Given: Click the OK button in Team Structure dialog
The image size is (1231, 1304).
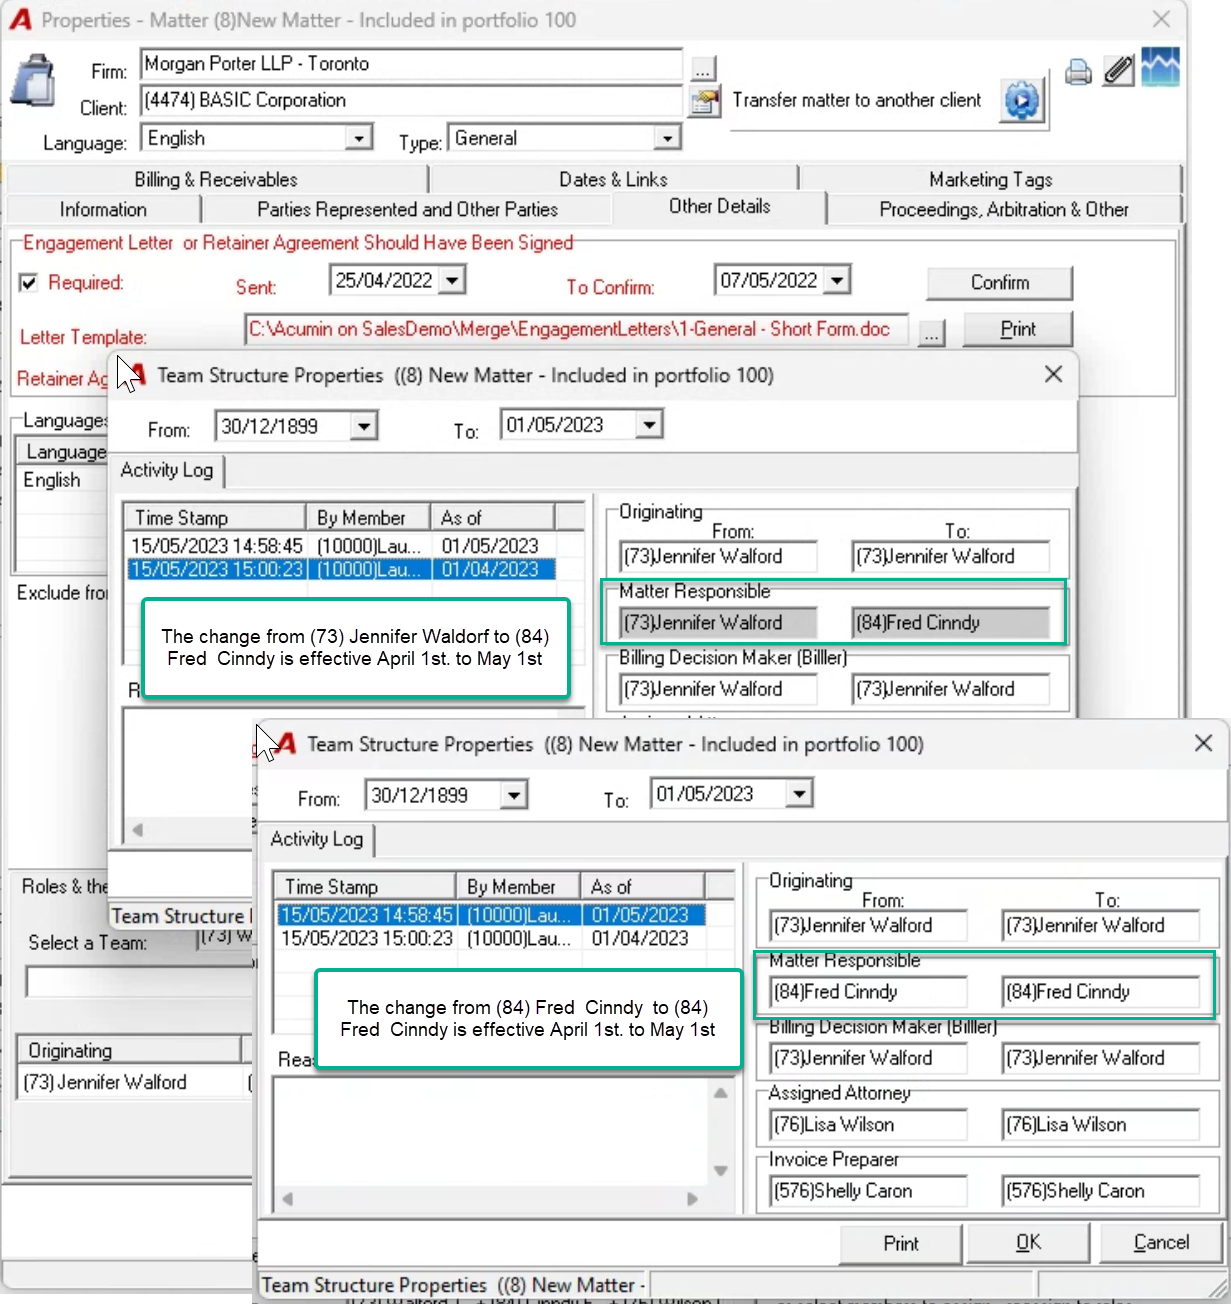Looking at the screenshot, I should click(x=1028, y=1242).
